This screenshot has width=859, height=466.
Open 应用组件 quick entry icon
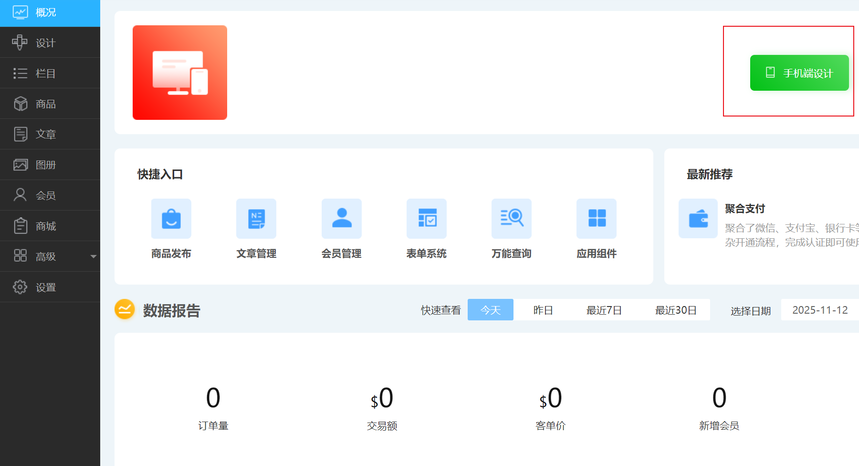click(x=596, y=218)
